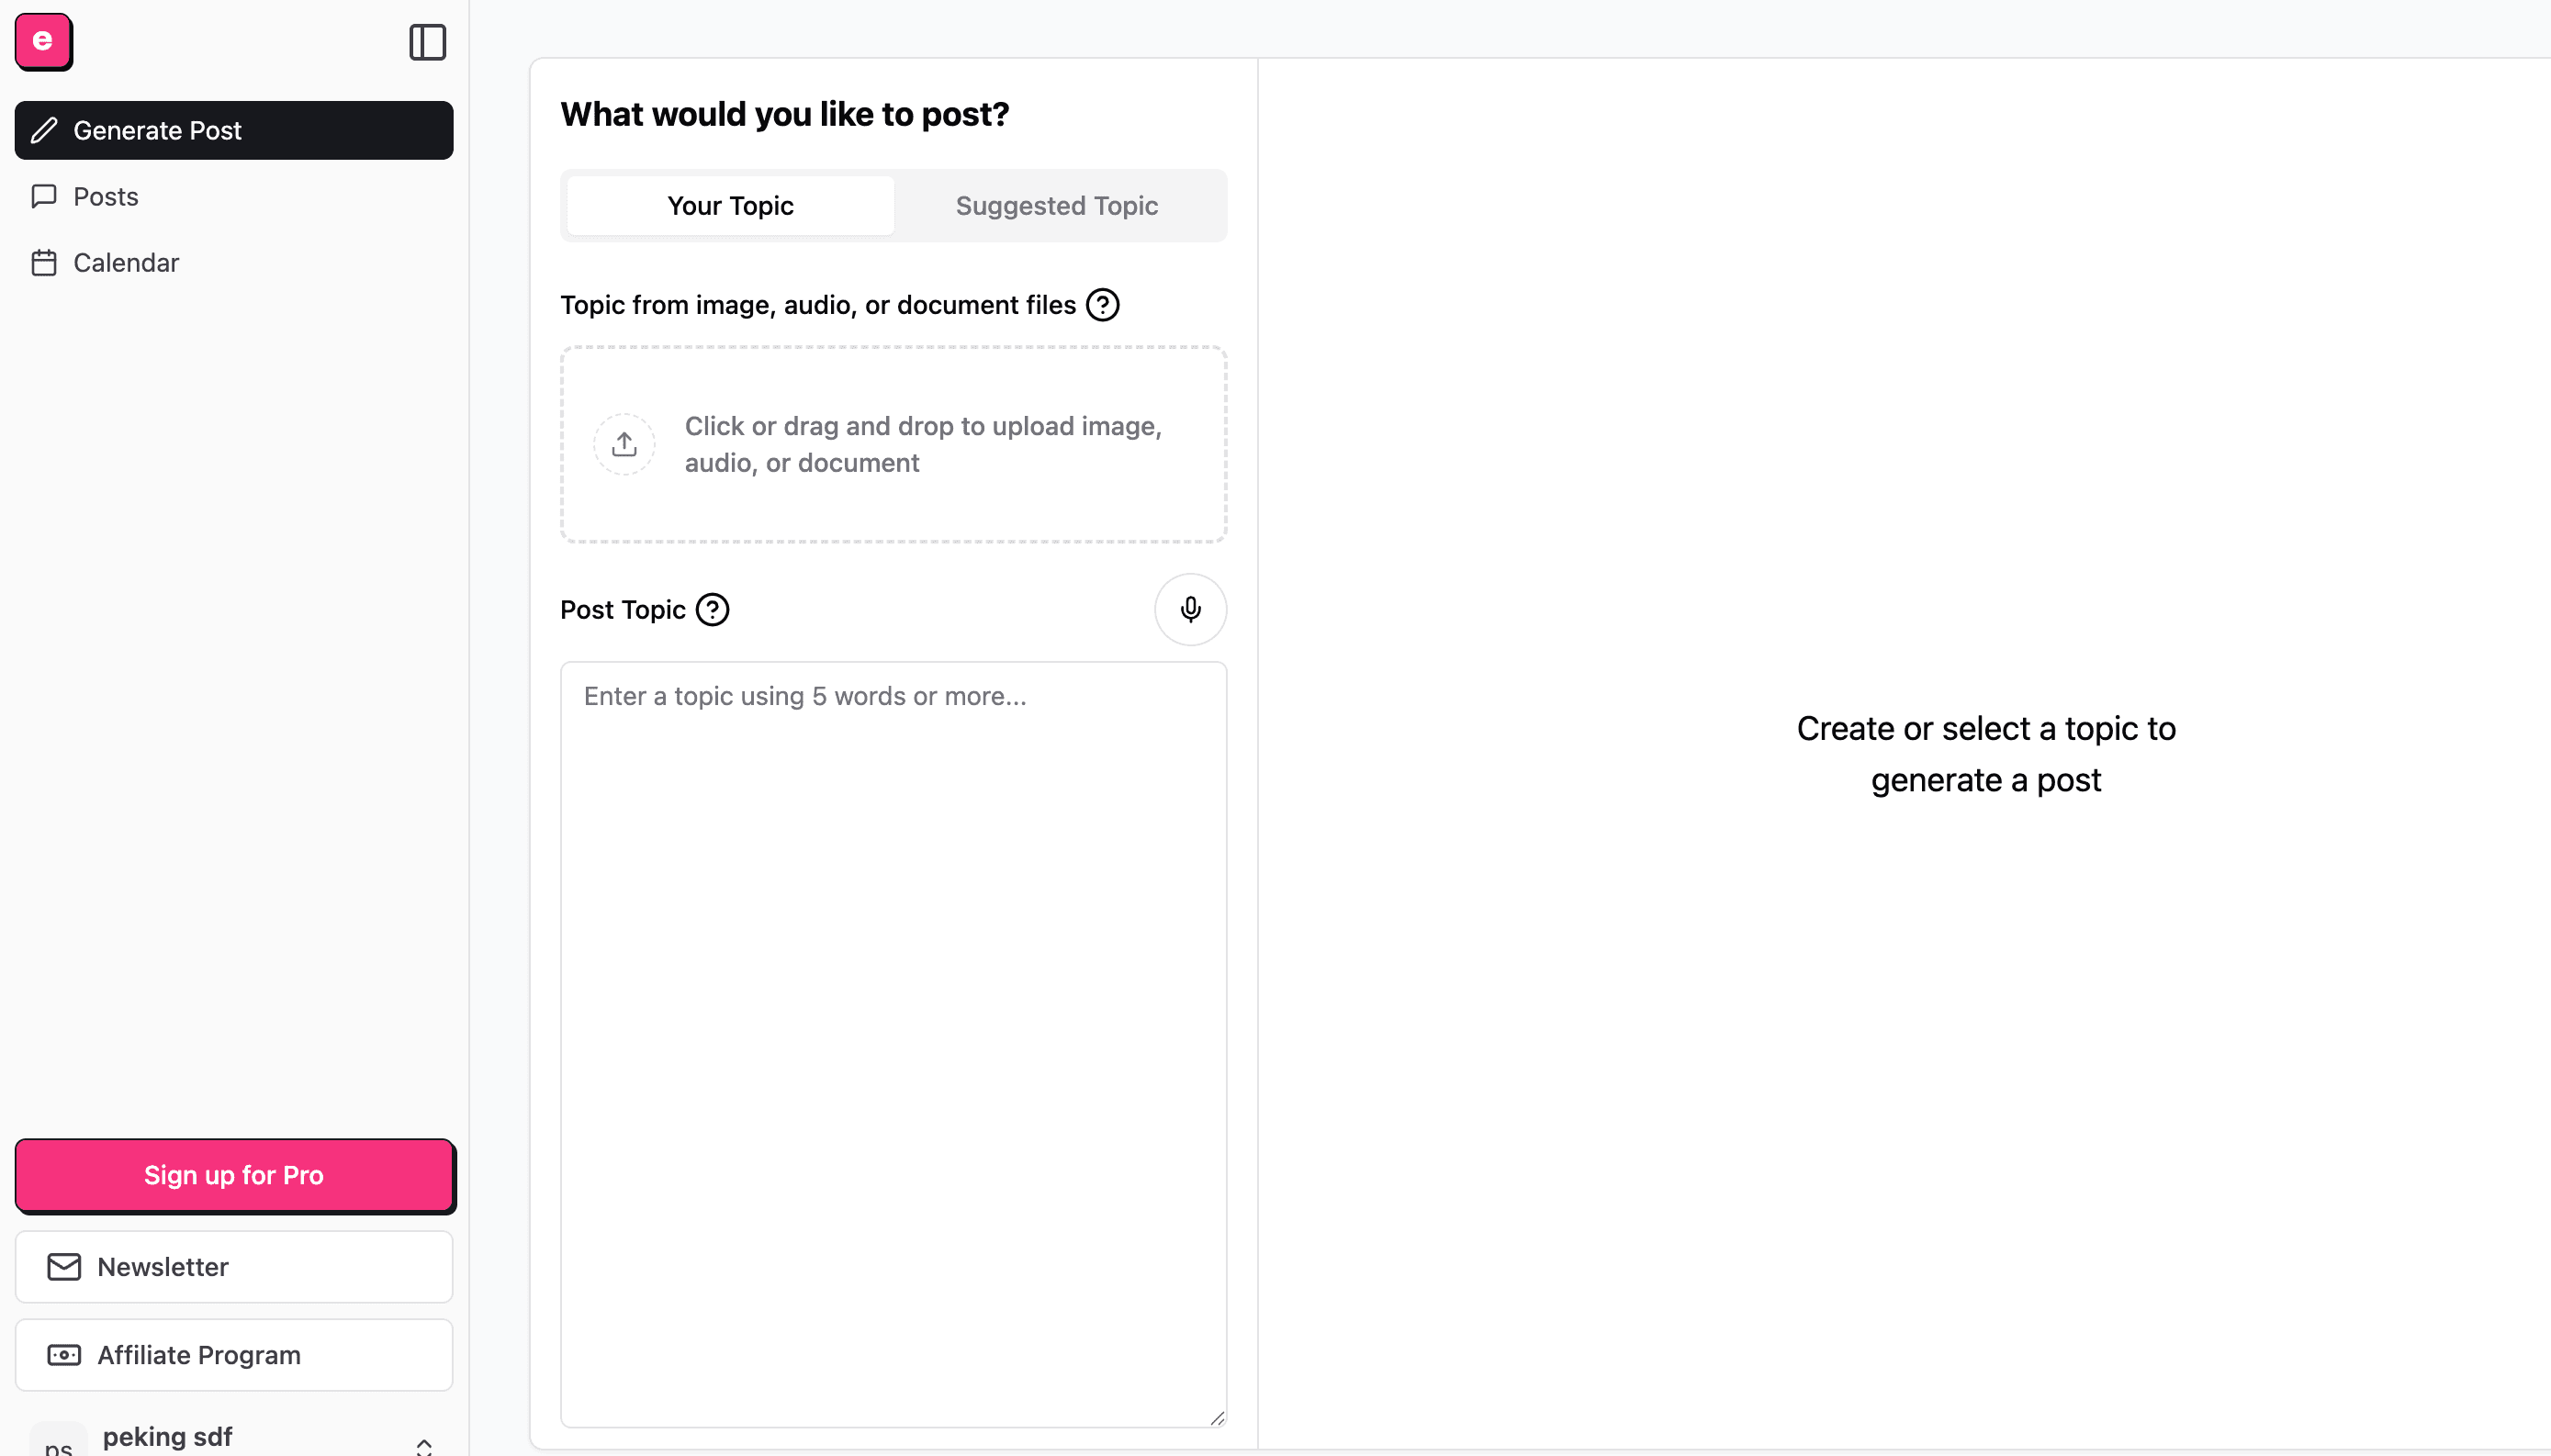Switch to the Suggested Topic tab
Viewport: 2551px width, 1456px height.
(1057, 205)
